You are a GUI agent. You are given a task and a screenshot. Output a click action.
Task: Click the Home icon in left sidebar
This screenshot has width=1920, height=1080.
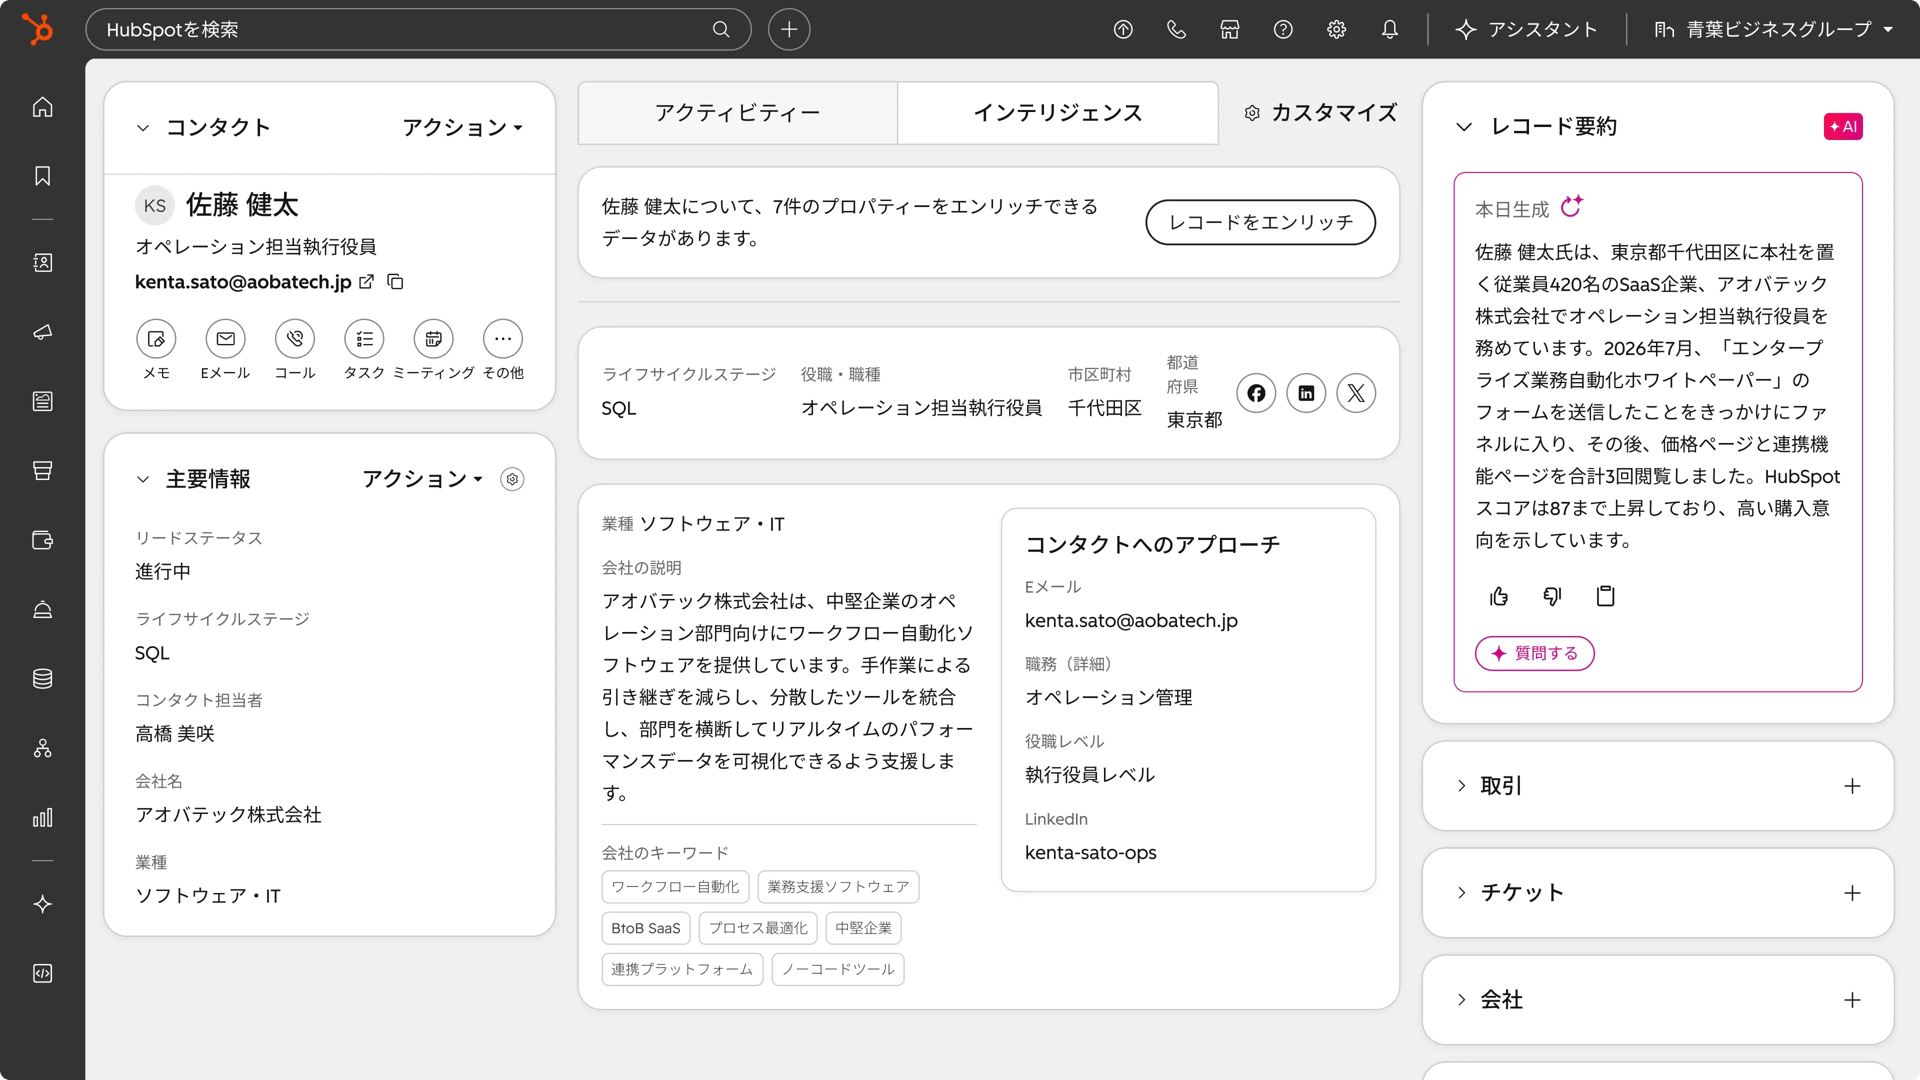[x=42, y=107]
